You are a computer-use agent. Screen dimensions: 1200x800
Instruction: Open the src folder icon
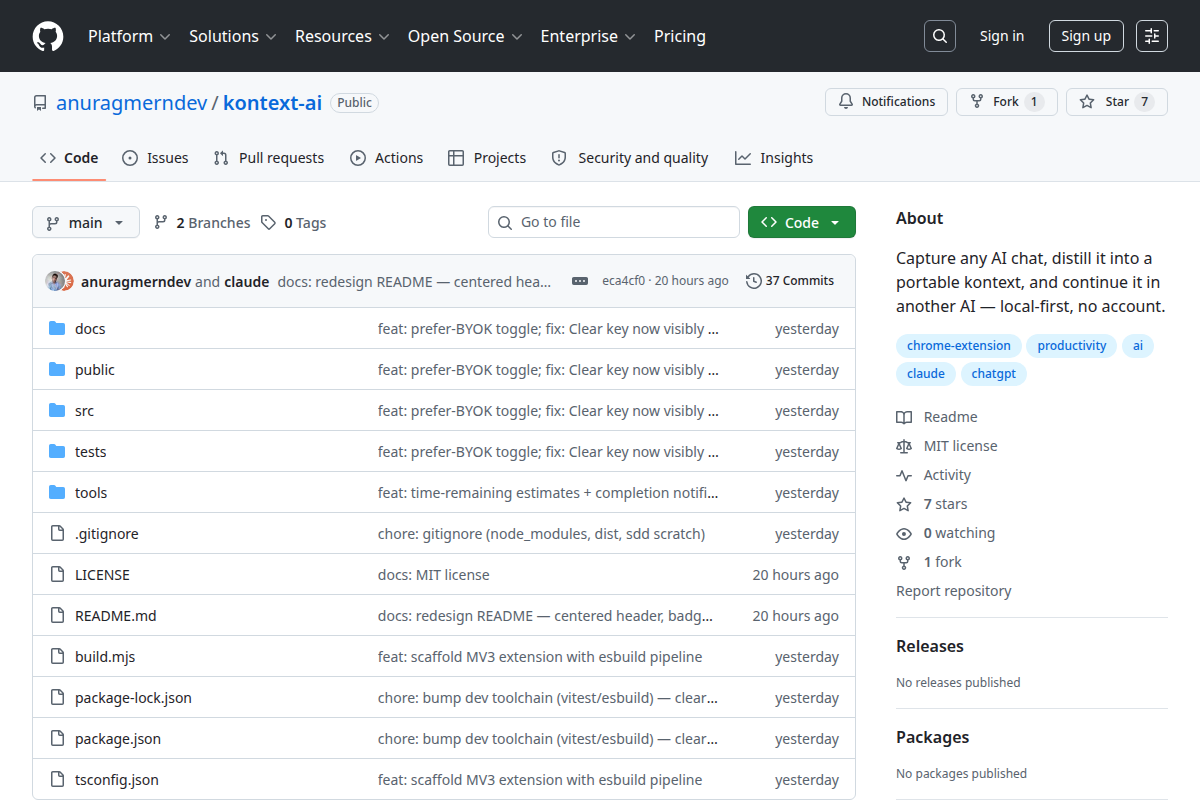point(57,410)
